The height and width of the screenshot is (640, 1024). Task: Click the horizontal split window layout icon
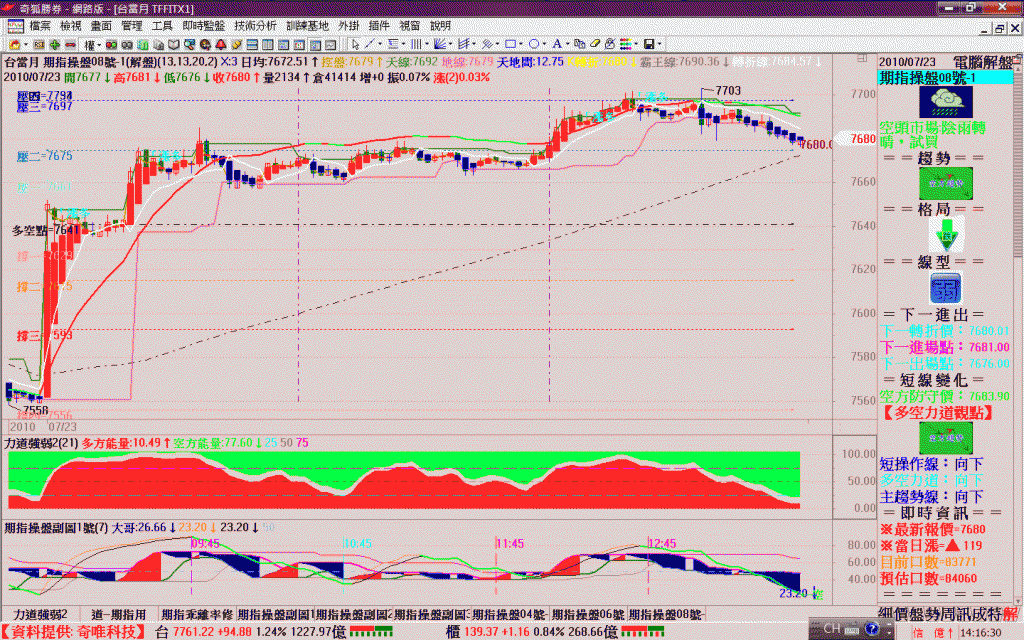pos(252,44)
